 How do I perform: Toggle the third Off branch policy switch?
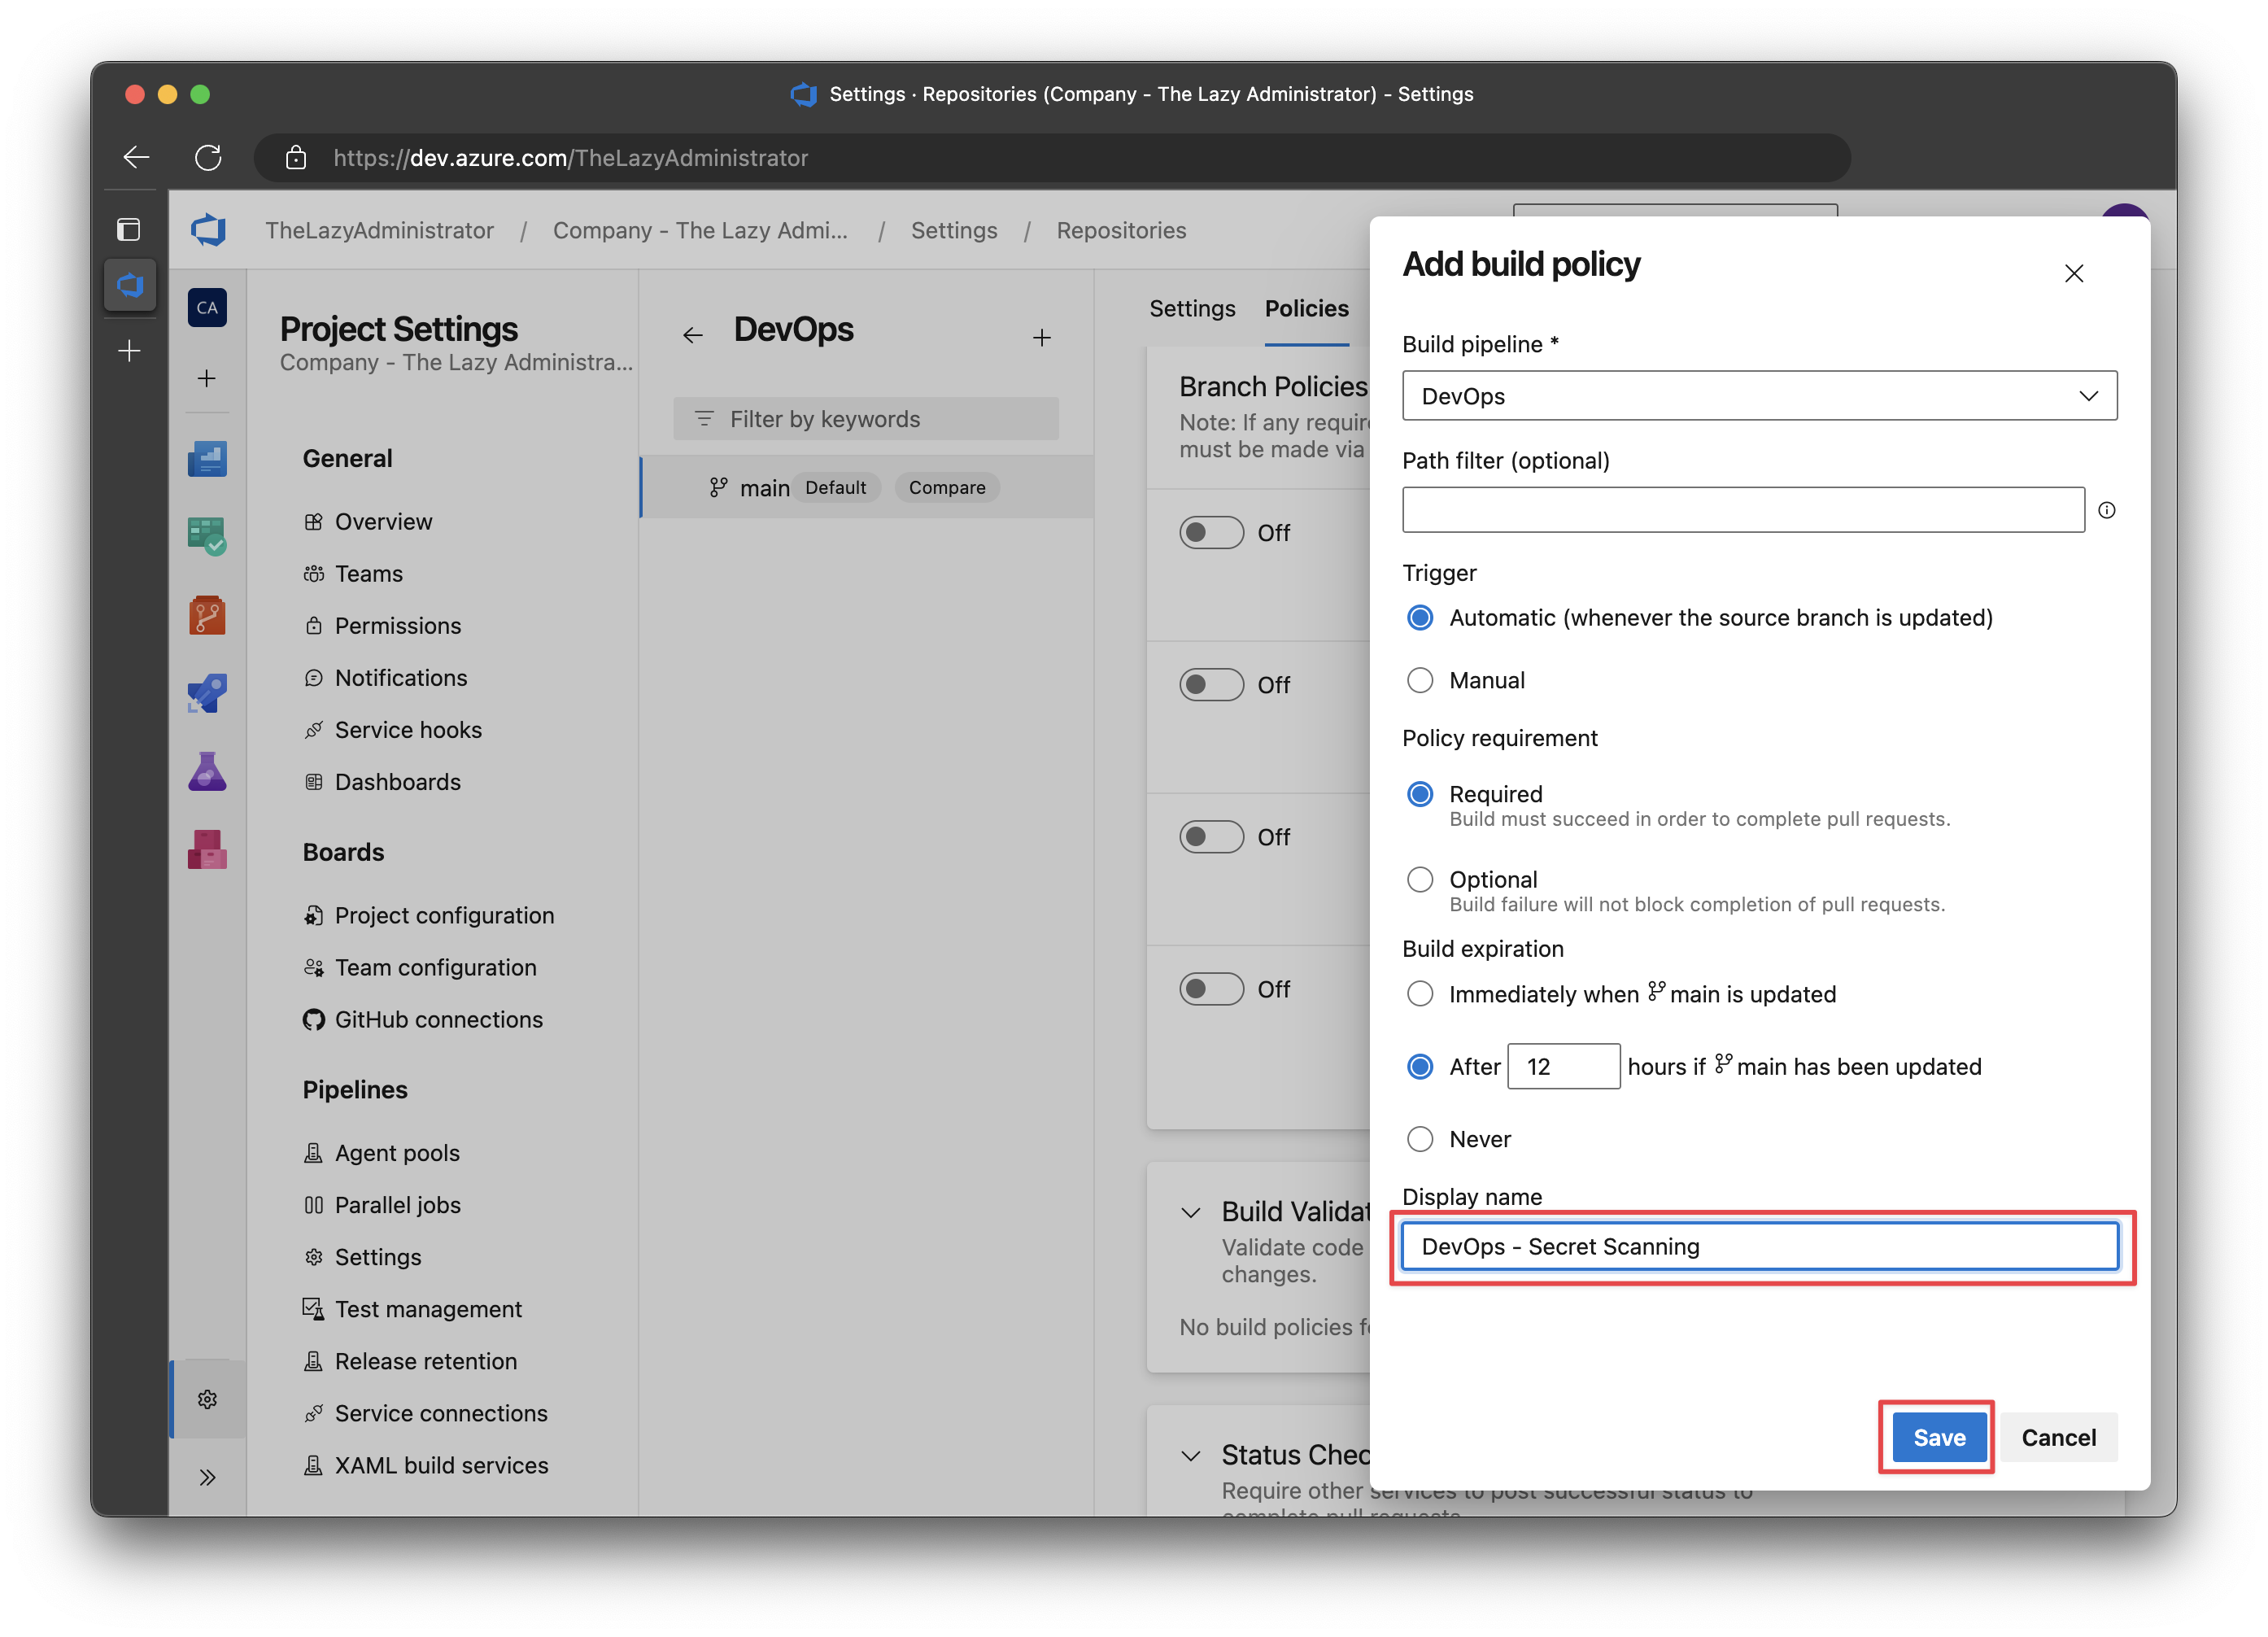pos(1211,837)
